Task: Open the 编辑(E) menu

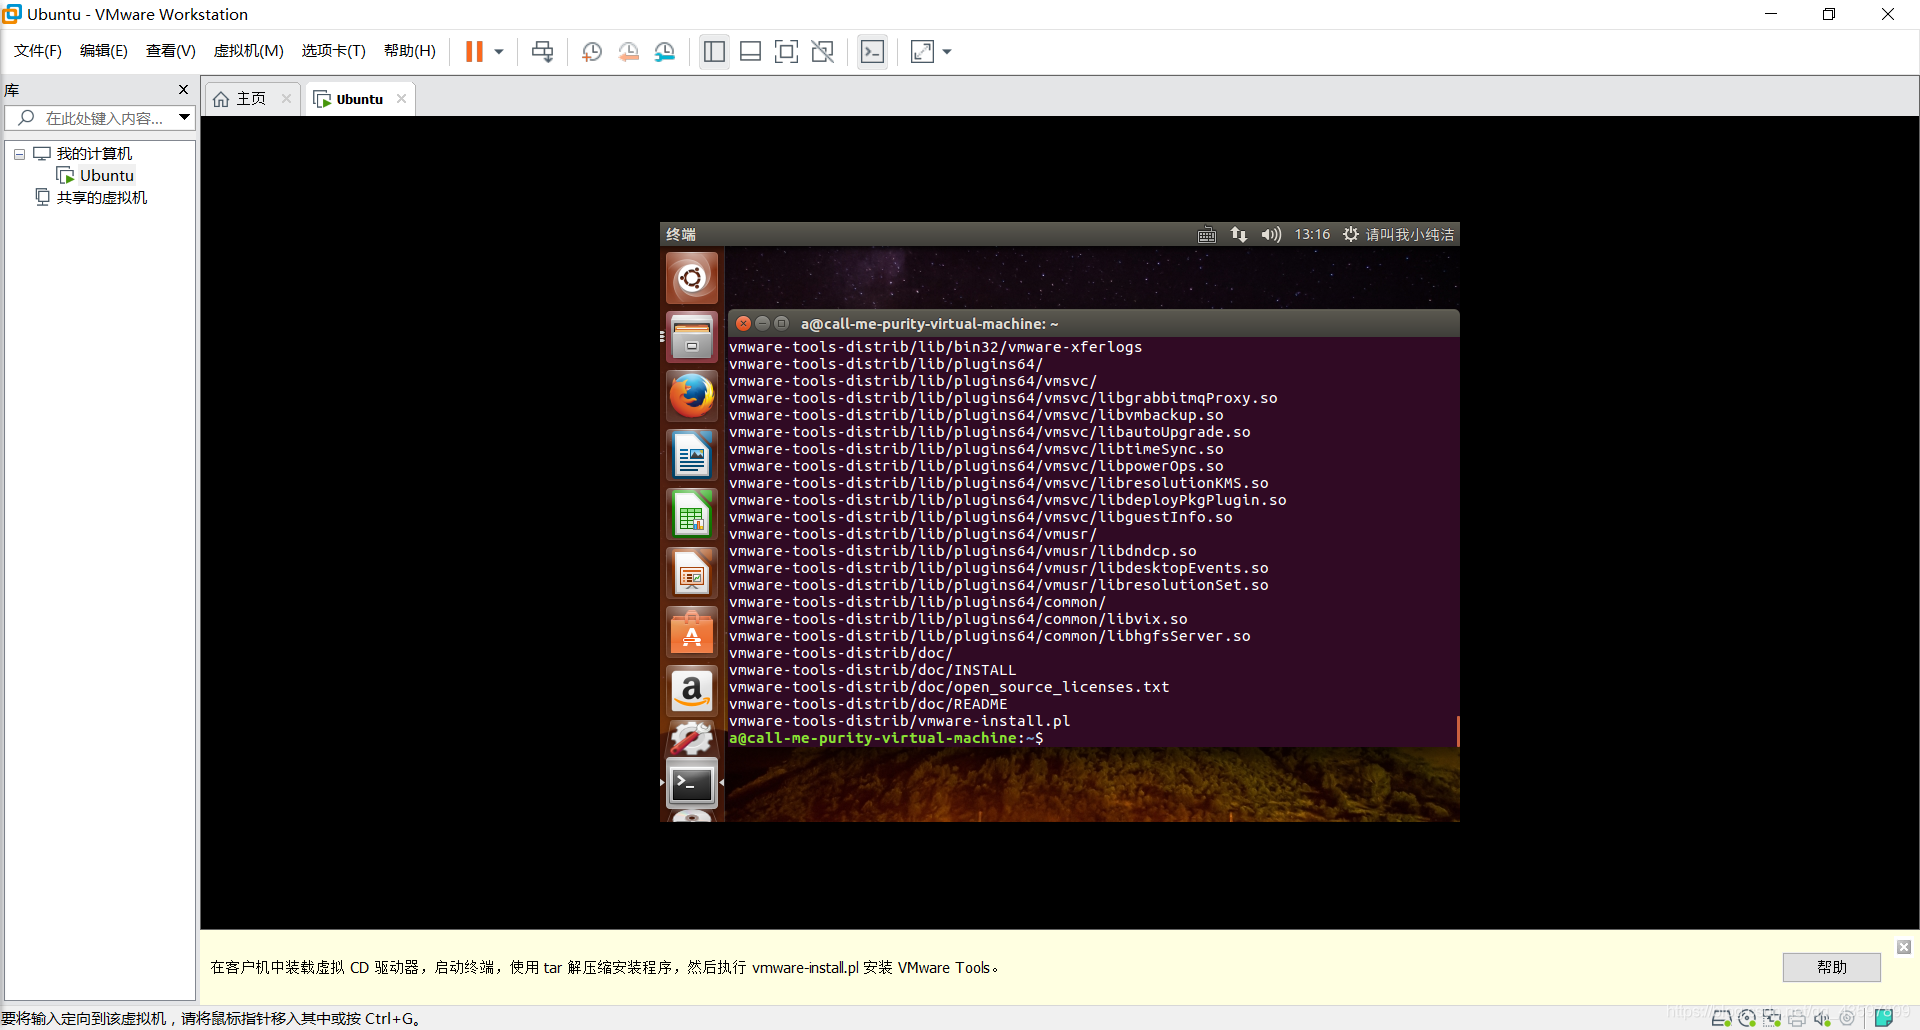Action: (104, 51)
